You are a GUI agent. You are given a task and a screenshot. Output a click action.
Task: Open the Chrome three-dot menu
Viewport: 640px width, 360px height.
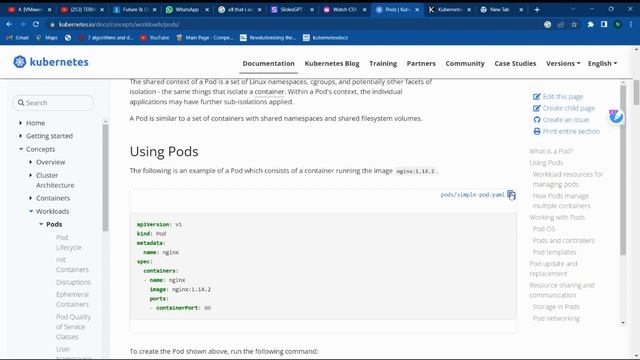[631, 24]
